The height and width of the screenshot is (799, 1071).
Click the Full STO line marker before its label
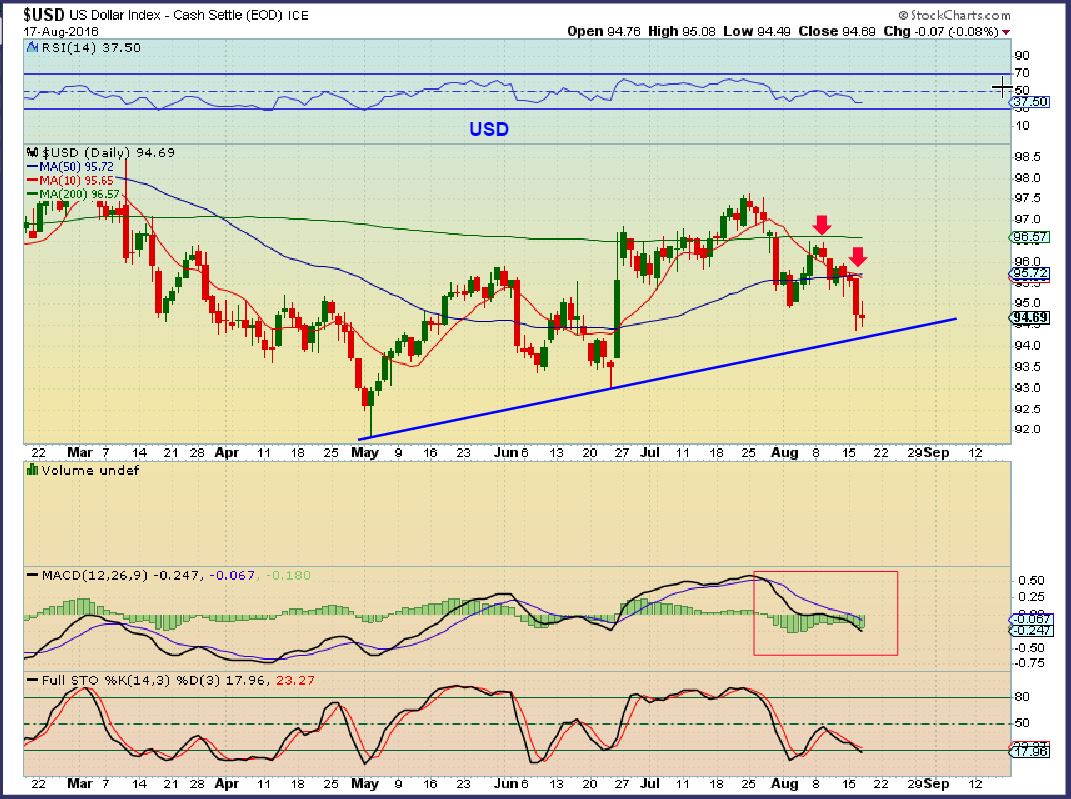[x=31, y=682]
